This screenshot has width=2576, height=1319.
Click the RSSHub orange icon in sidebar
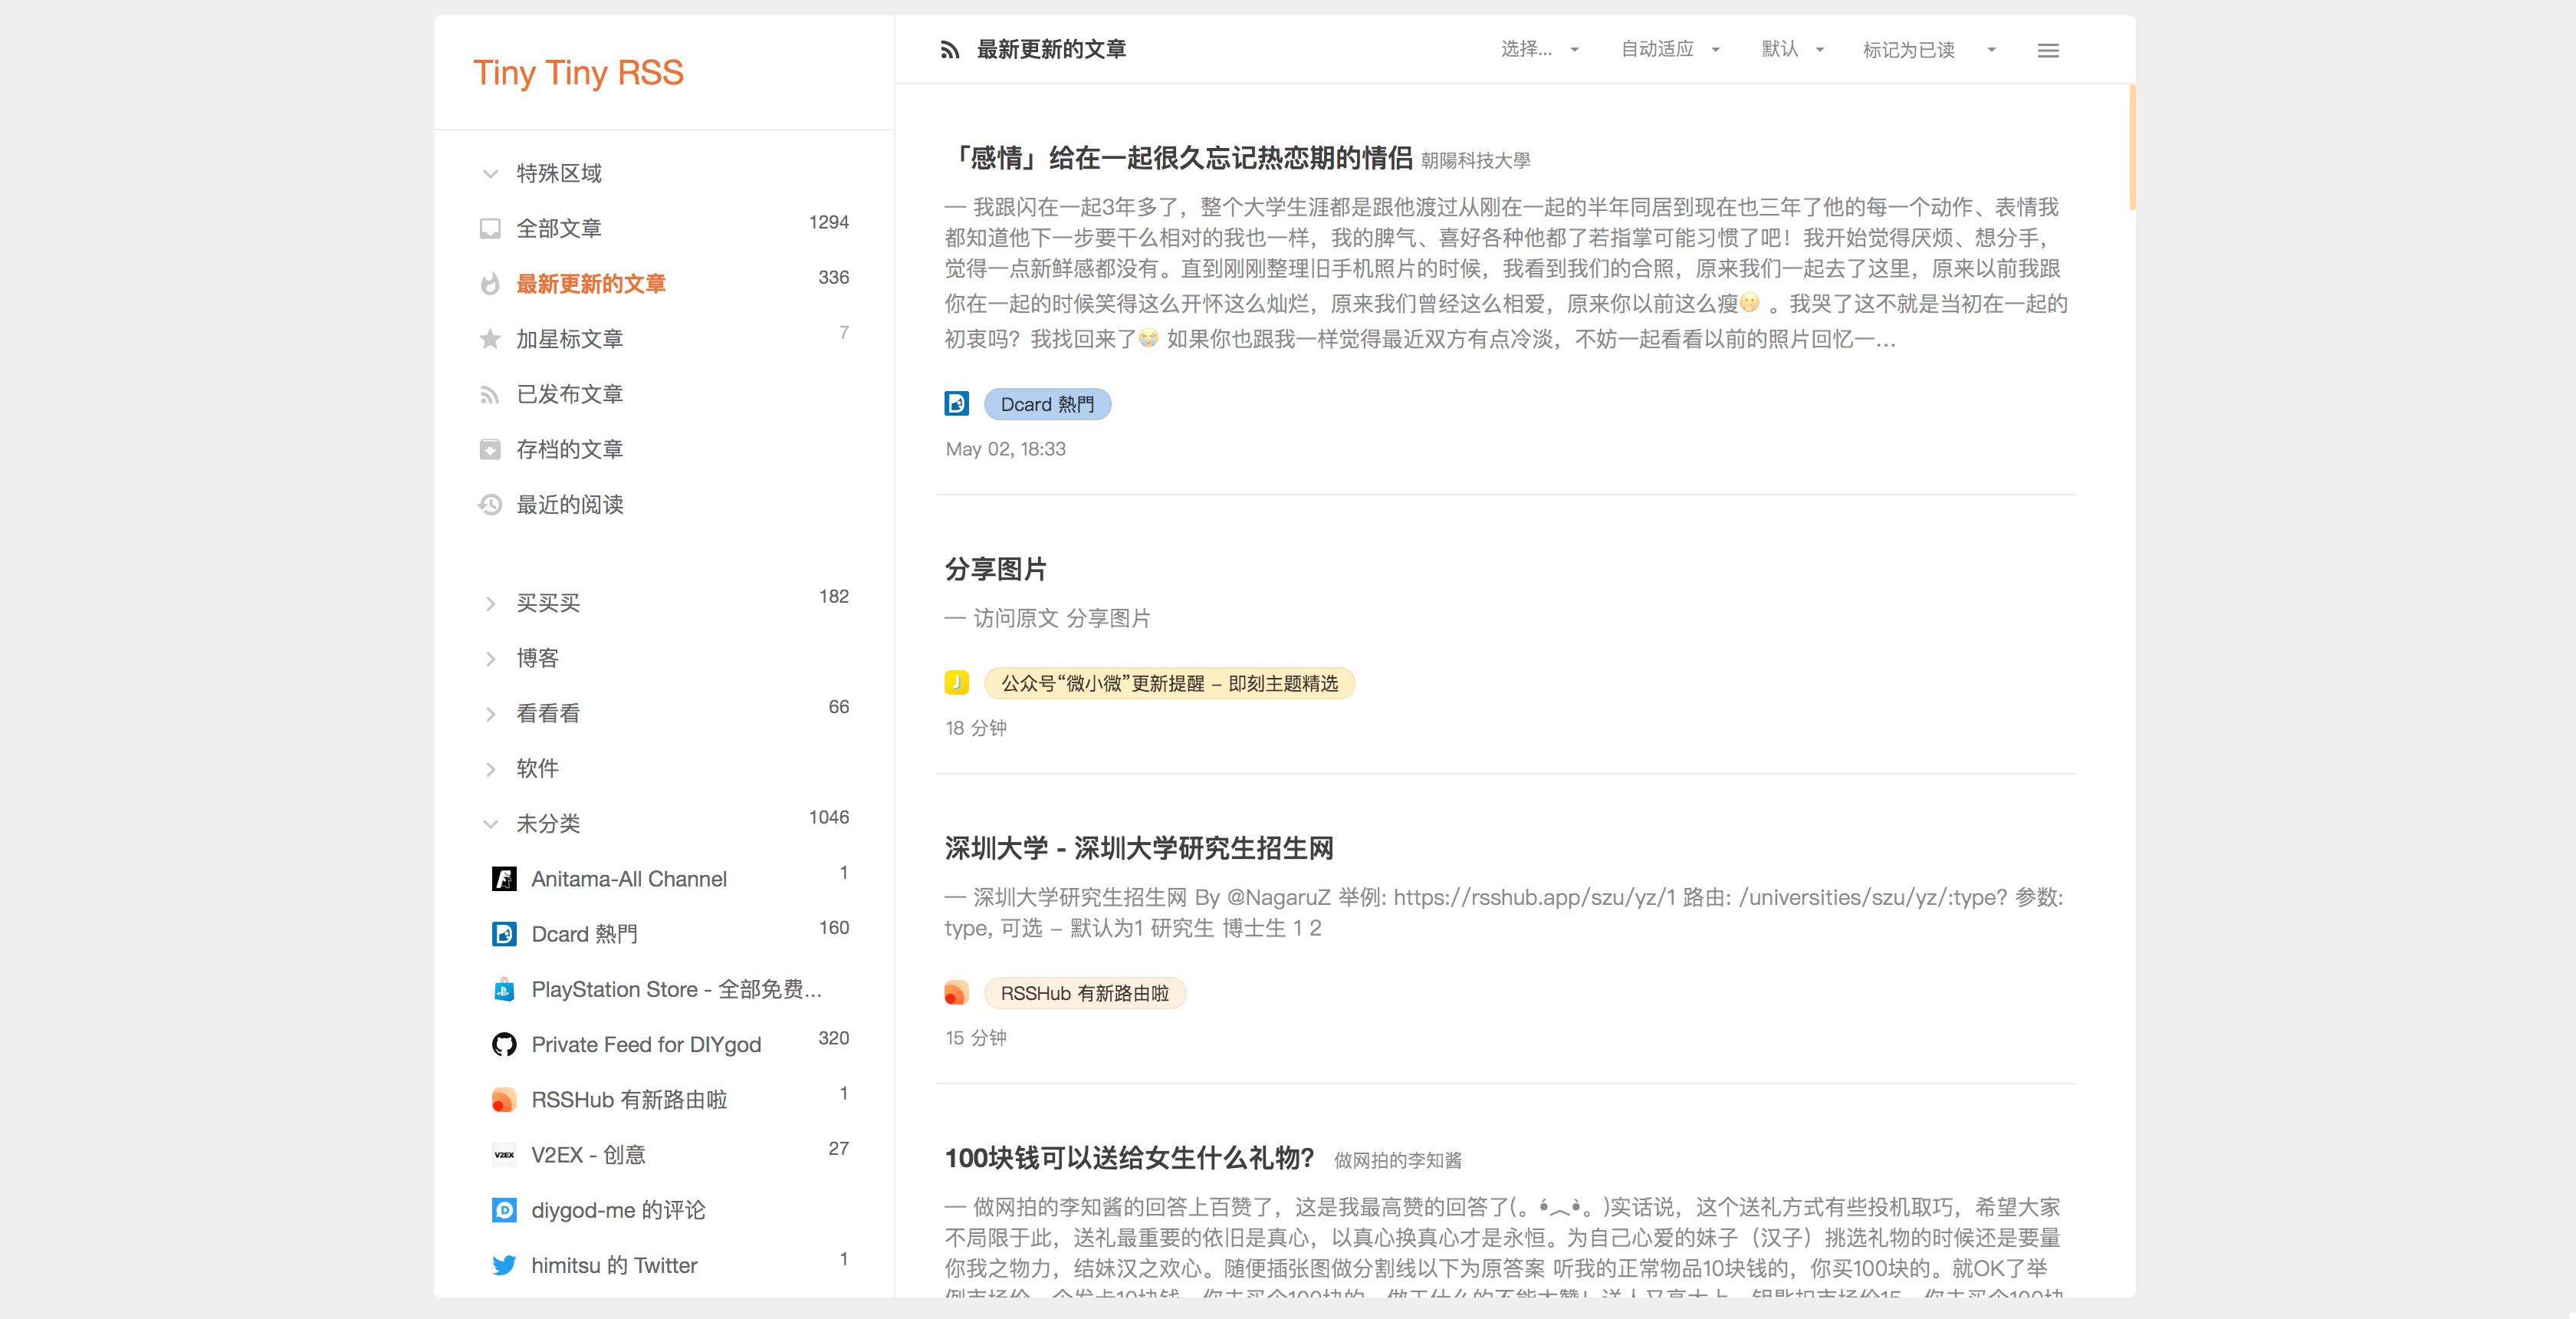504,1100
